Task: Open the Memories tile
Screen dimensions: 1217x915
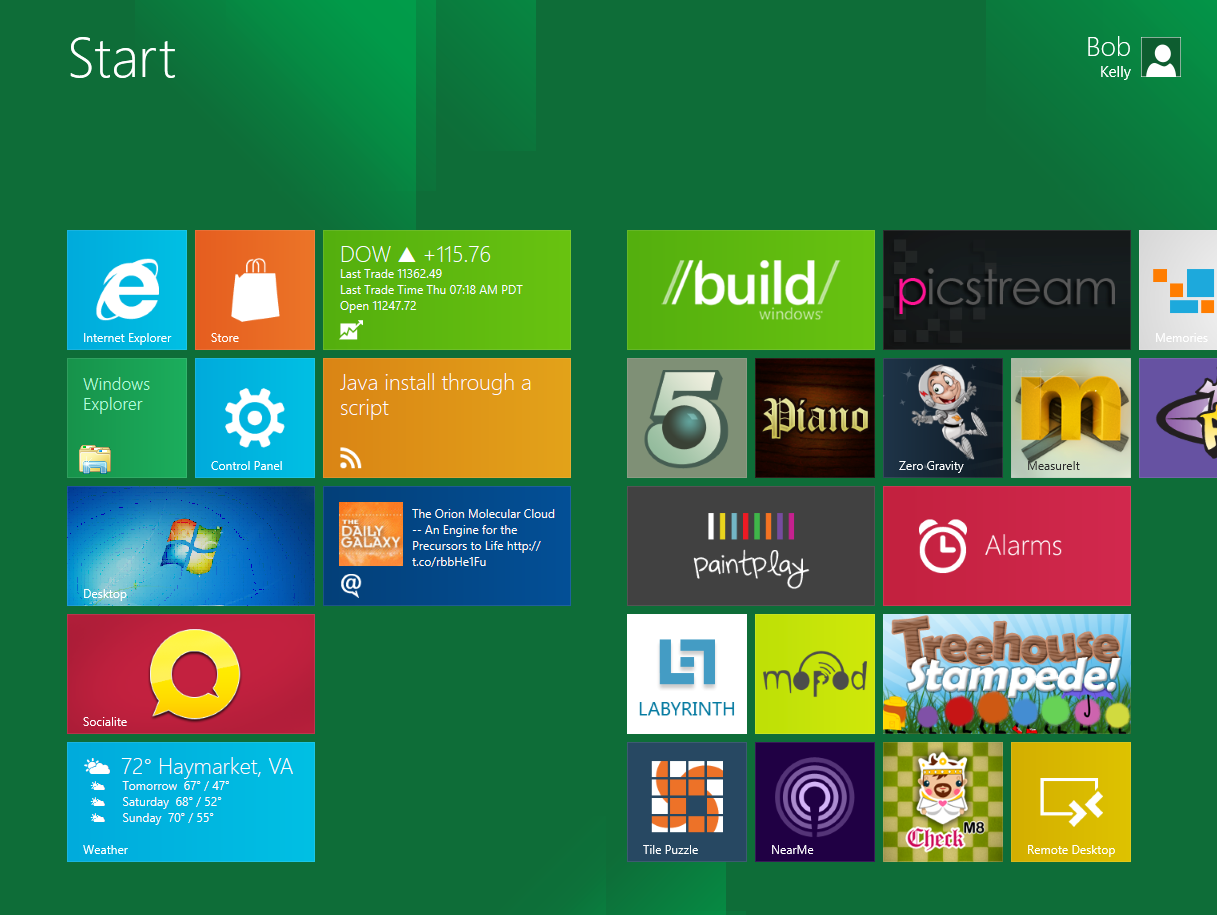Action: [x=1178, y=290]
